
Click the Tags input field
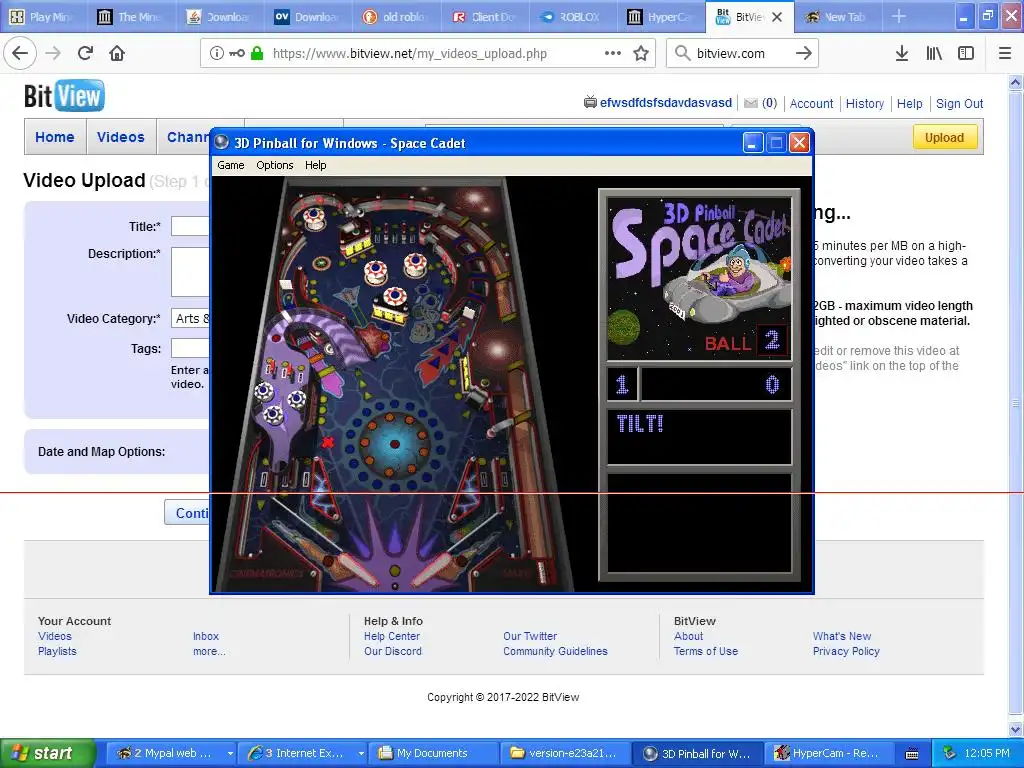coord(190,347)
